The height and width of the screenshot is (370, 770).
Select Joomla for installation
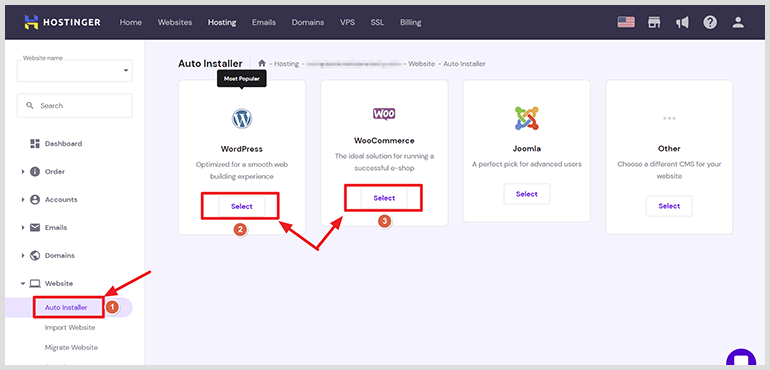click(x=526, y=194)
